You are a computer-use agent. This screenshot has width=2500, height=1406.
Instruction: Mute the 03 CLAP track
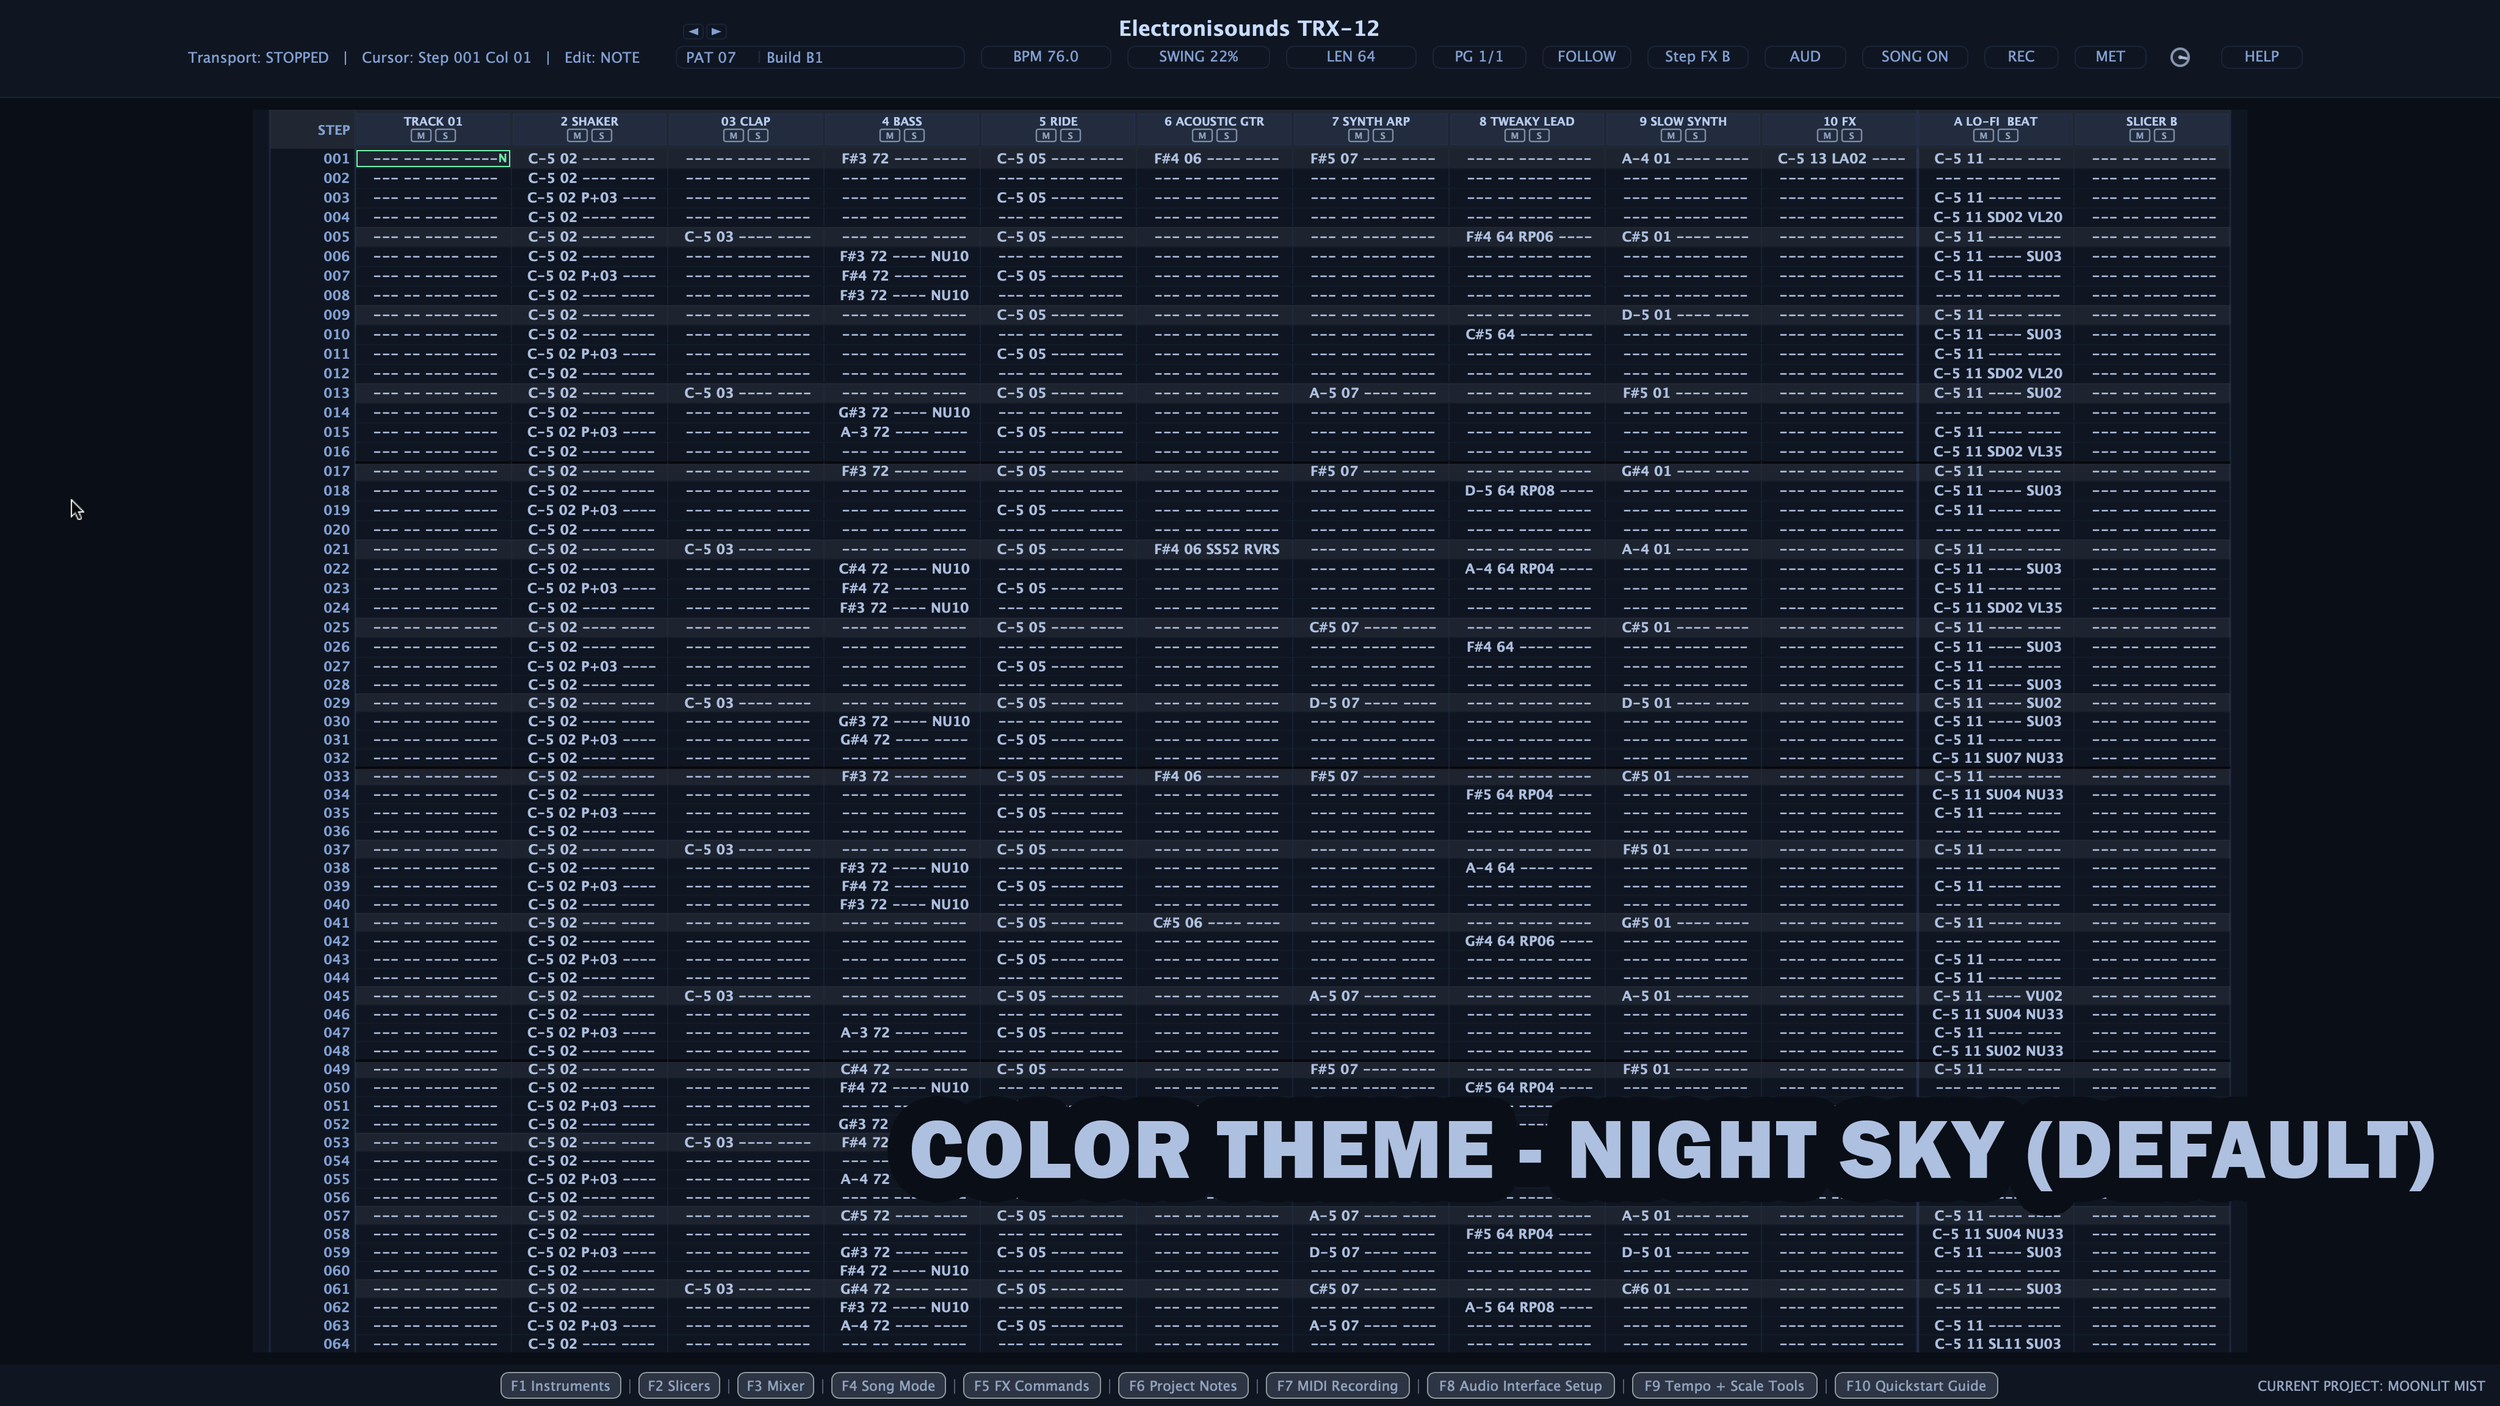(733, 136)
